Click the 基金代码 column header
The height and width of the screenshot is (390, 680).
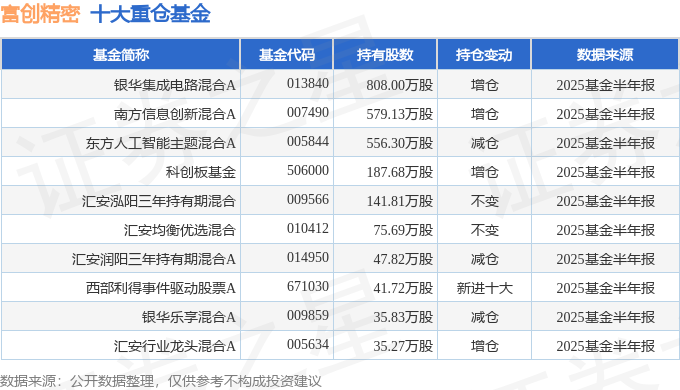(287, 55)
